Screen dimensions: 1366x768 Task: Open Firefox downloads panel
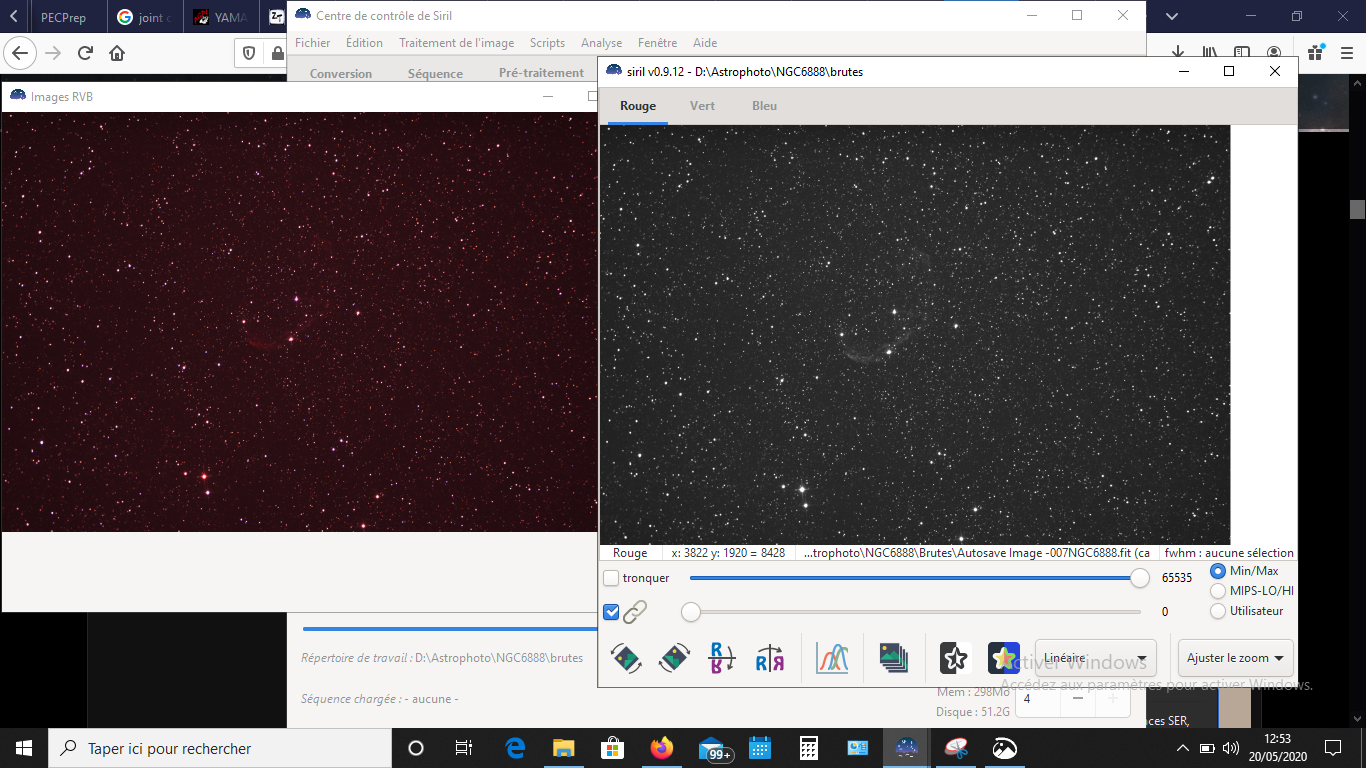tap(1178, 53)
